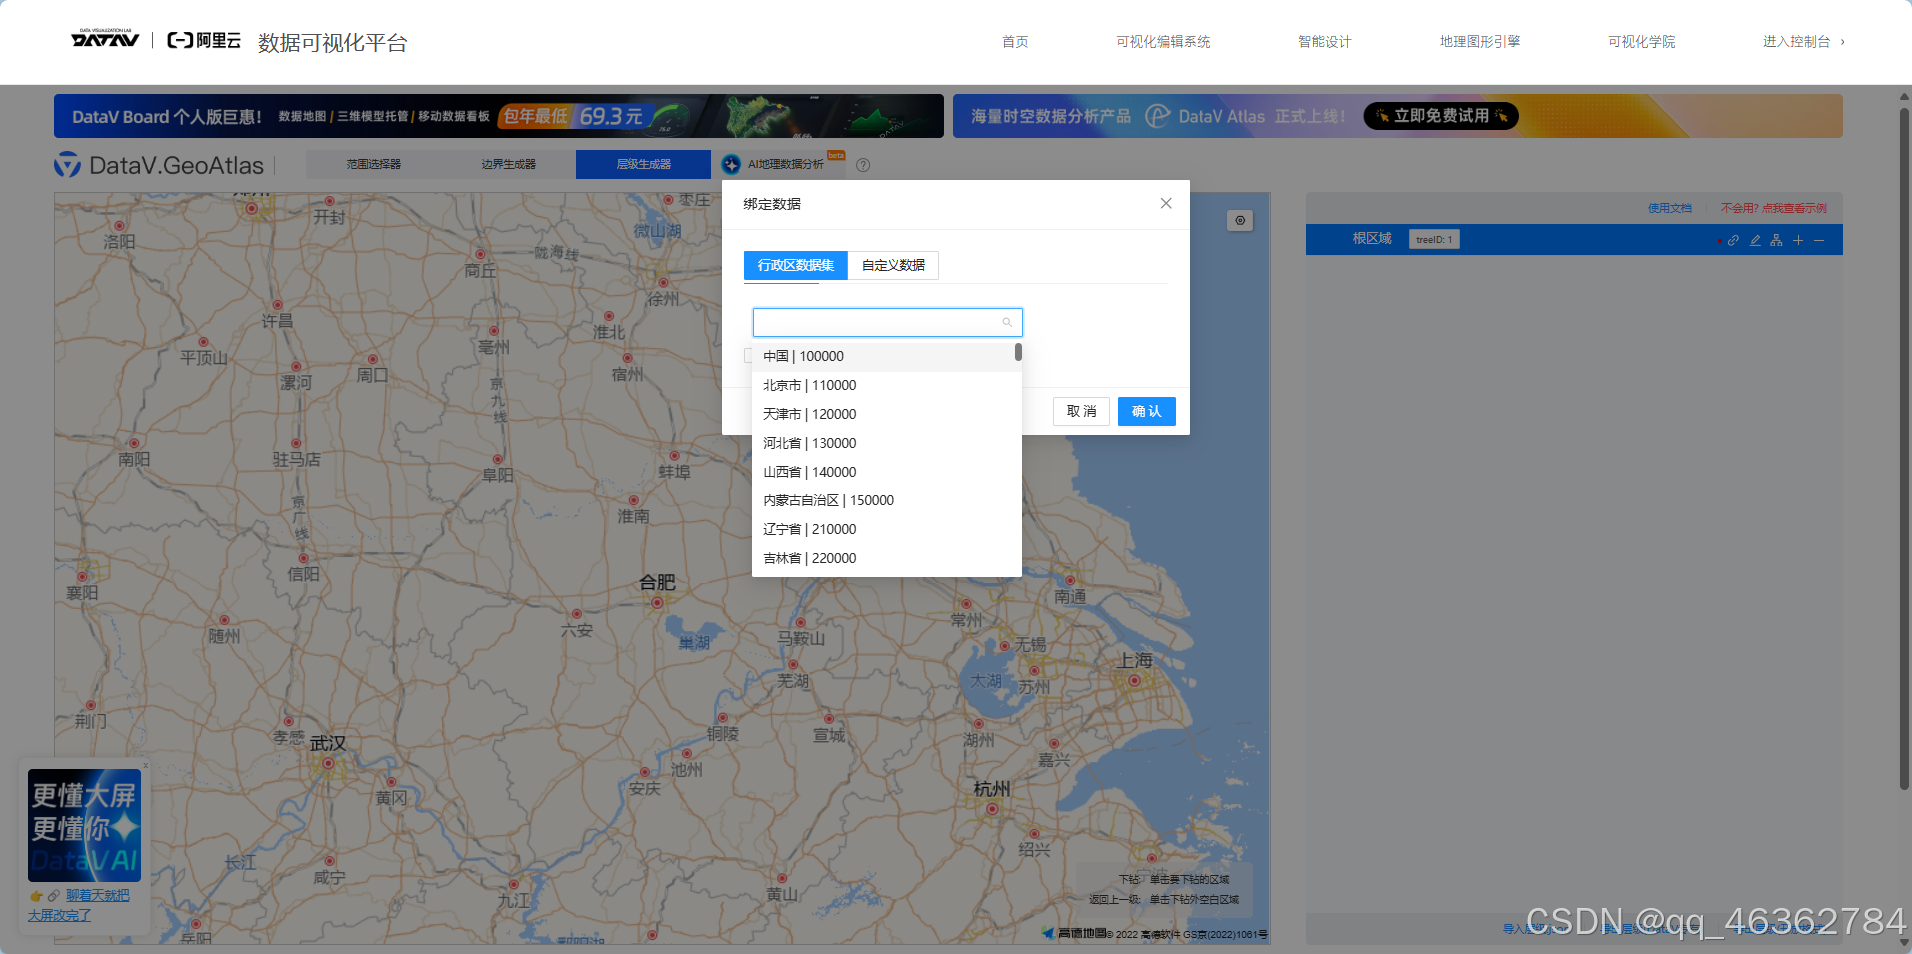Confirm with the 确认 button

pos(1147,411)
